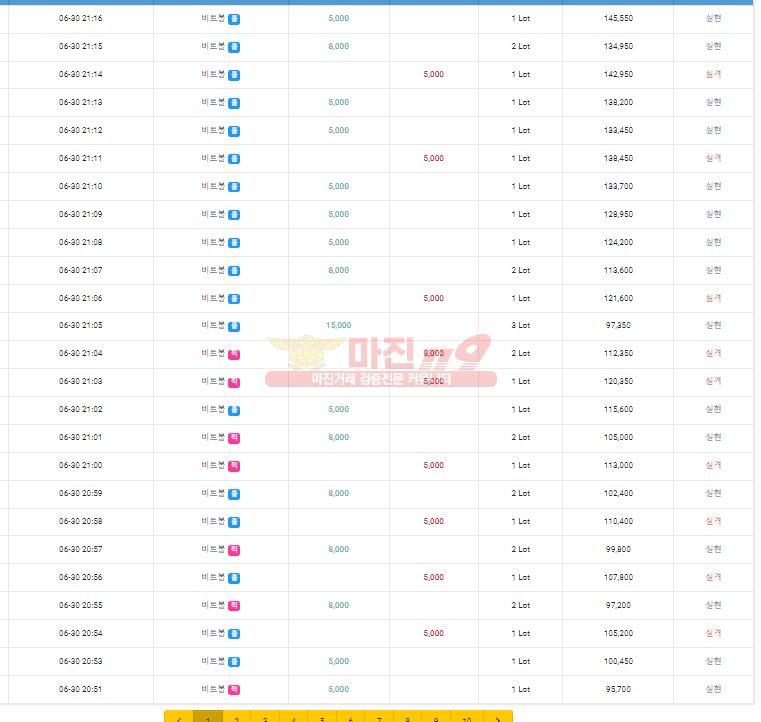Click the pink 짝 badge in 21:01 row
The width and height of the screenshot is (761, 722).
234,438
